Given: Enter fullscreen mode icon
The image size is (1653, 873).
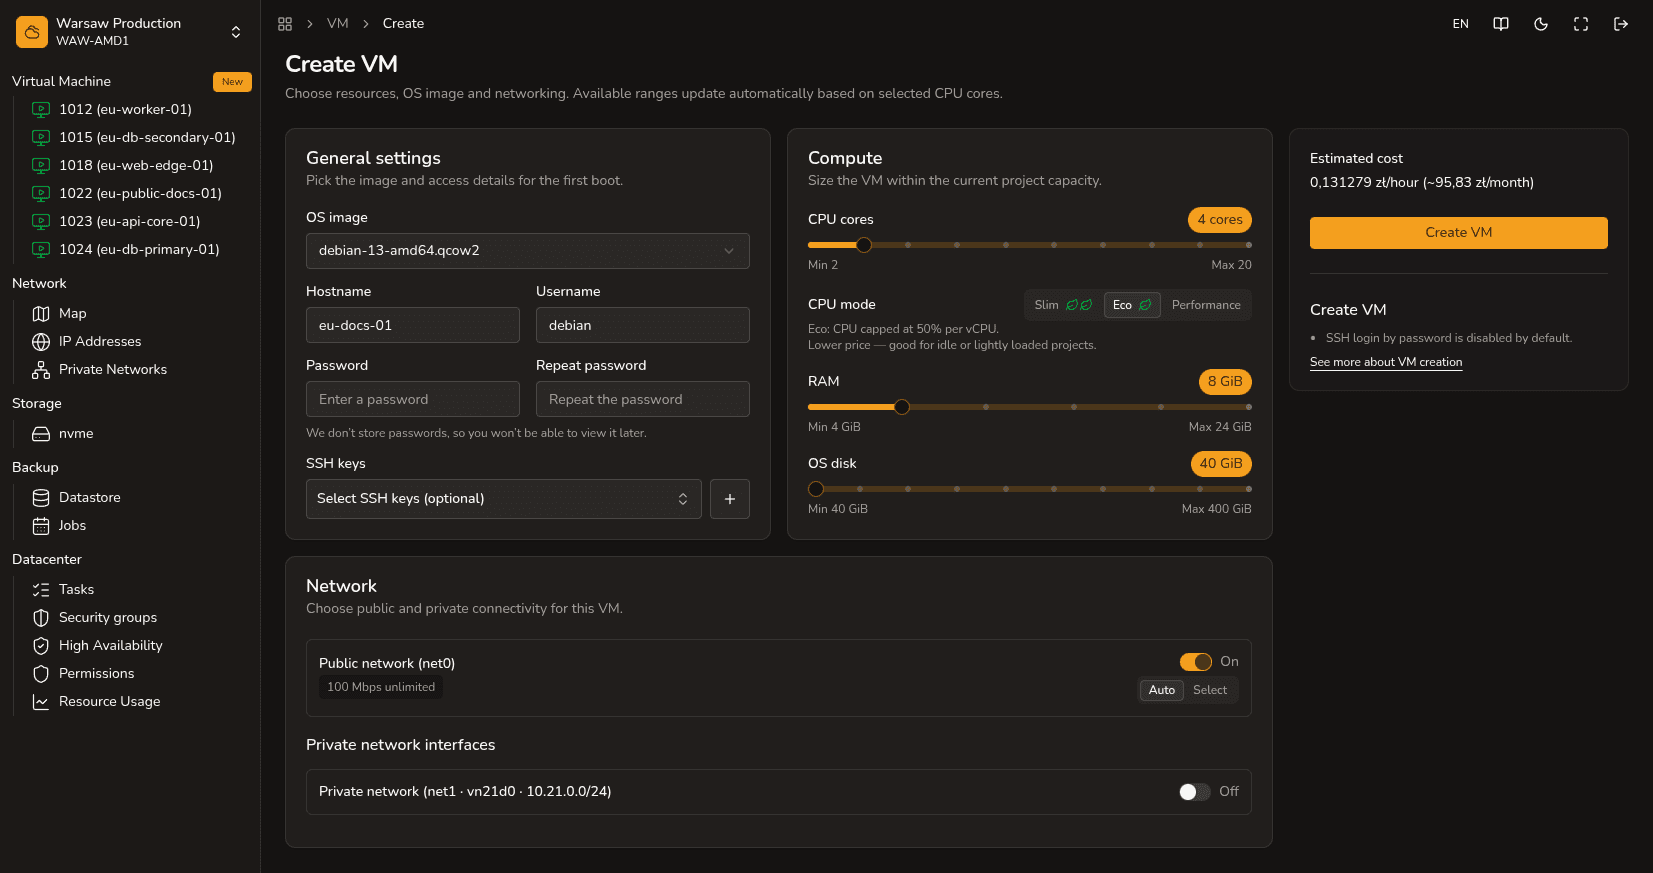Looking at the screenshot, I should click(1581, 24).
